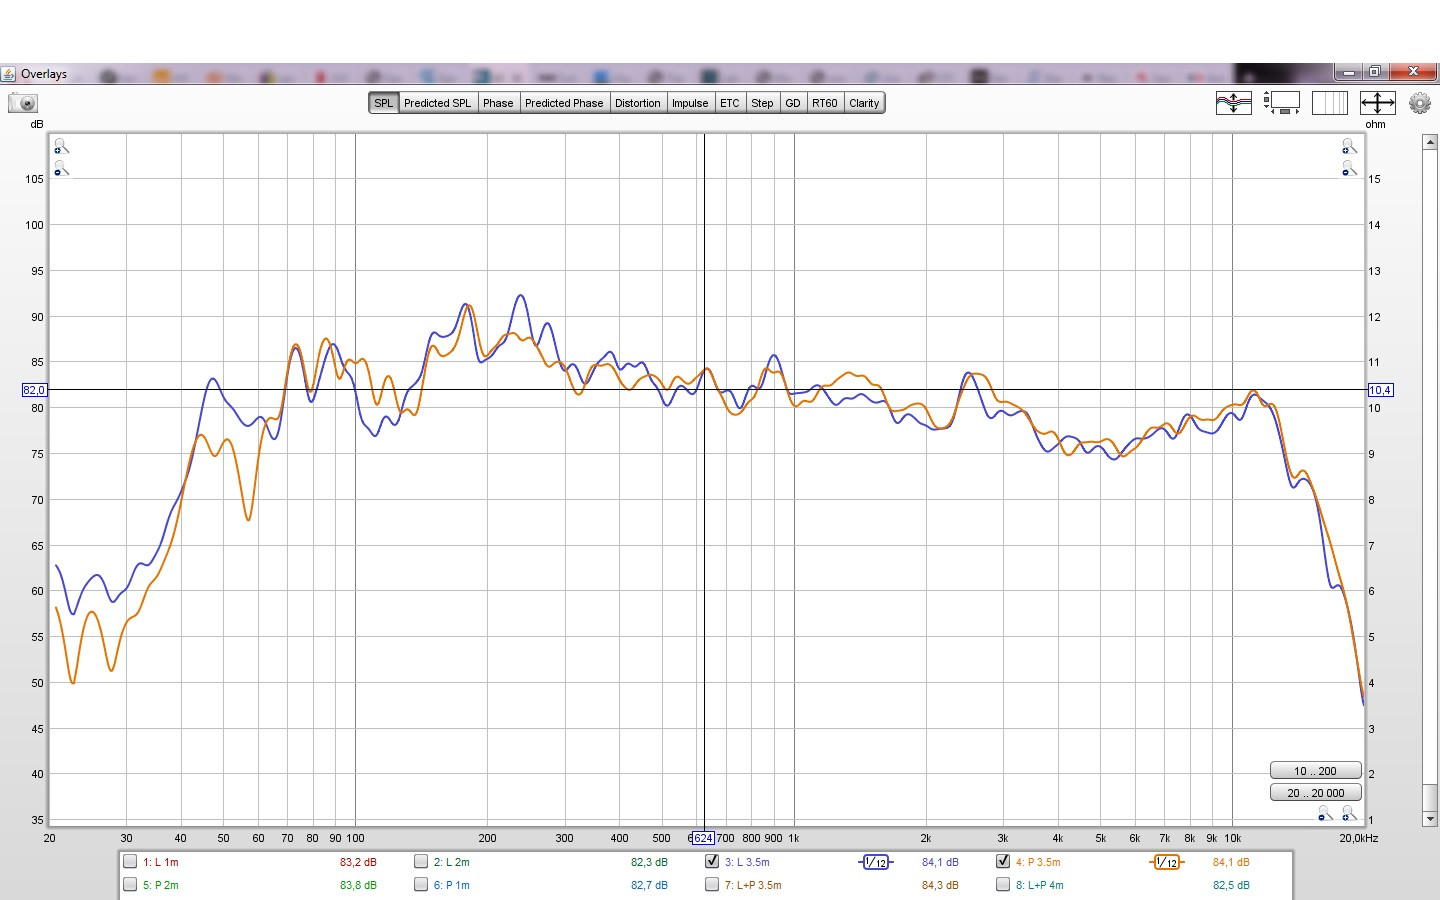
Task: Open smoothing selector for L 3.5m trace
Action: tap(875, 862)
